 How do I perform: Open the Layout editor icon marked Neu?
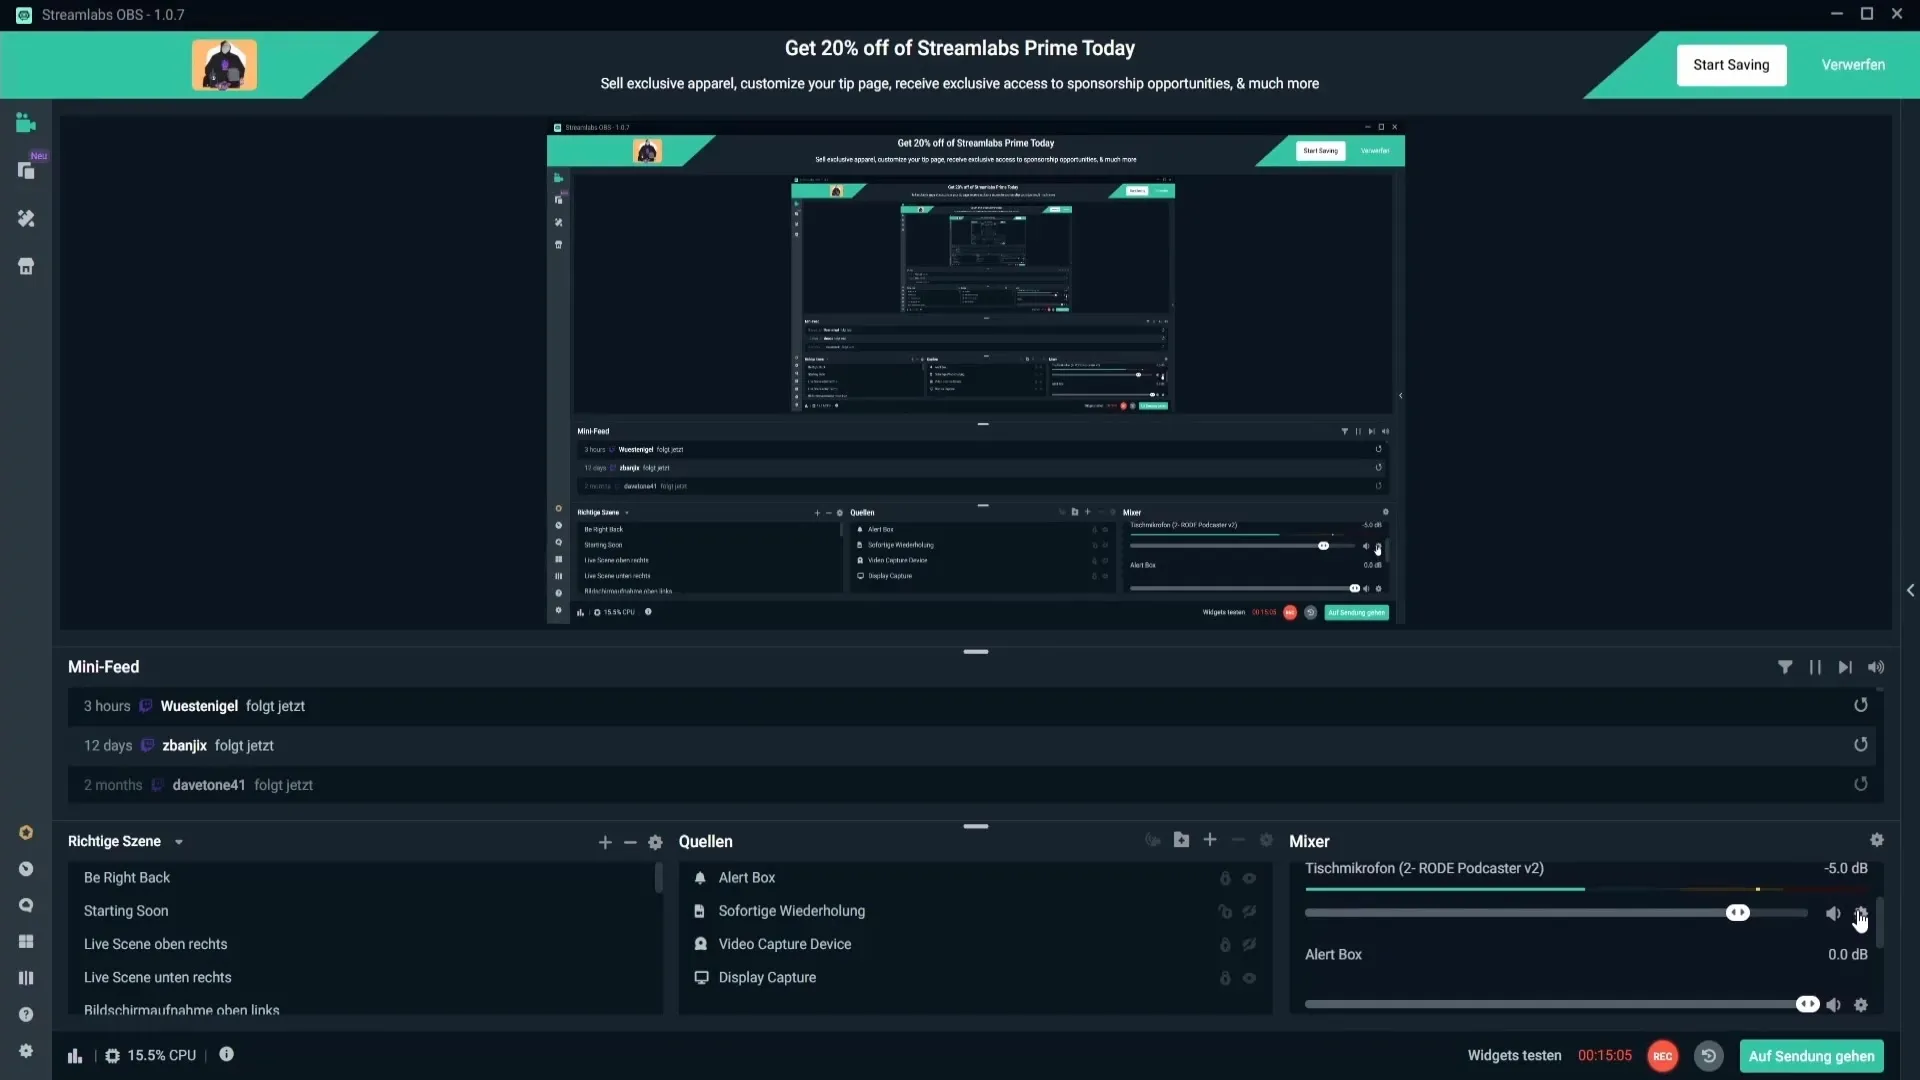point(27,171)
